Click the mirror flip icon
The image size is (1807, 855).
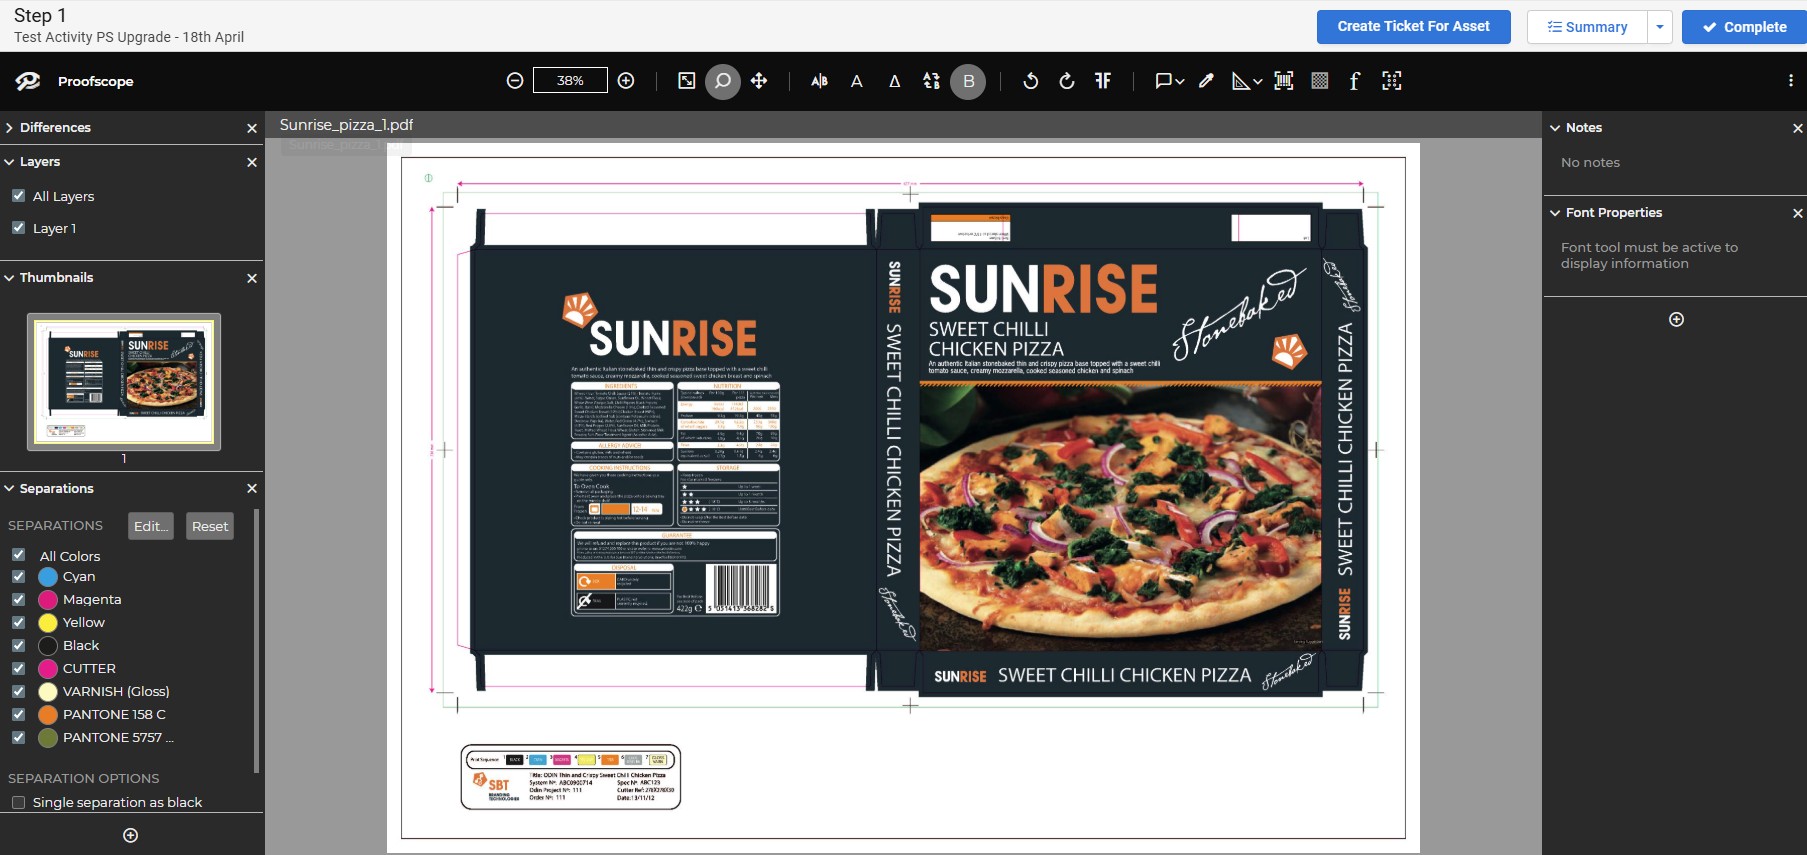(x=1103, y=81)
